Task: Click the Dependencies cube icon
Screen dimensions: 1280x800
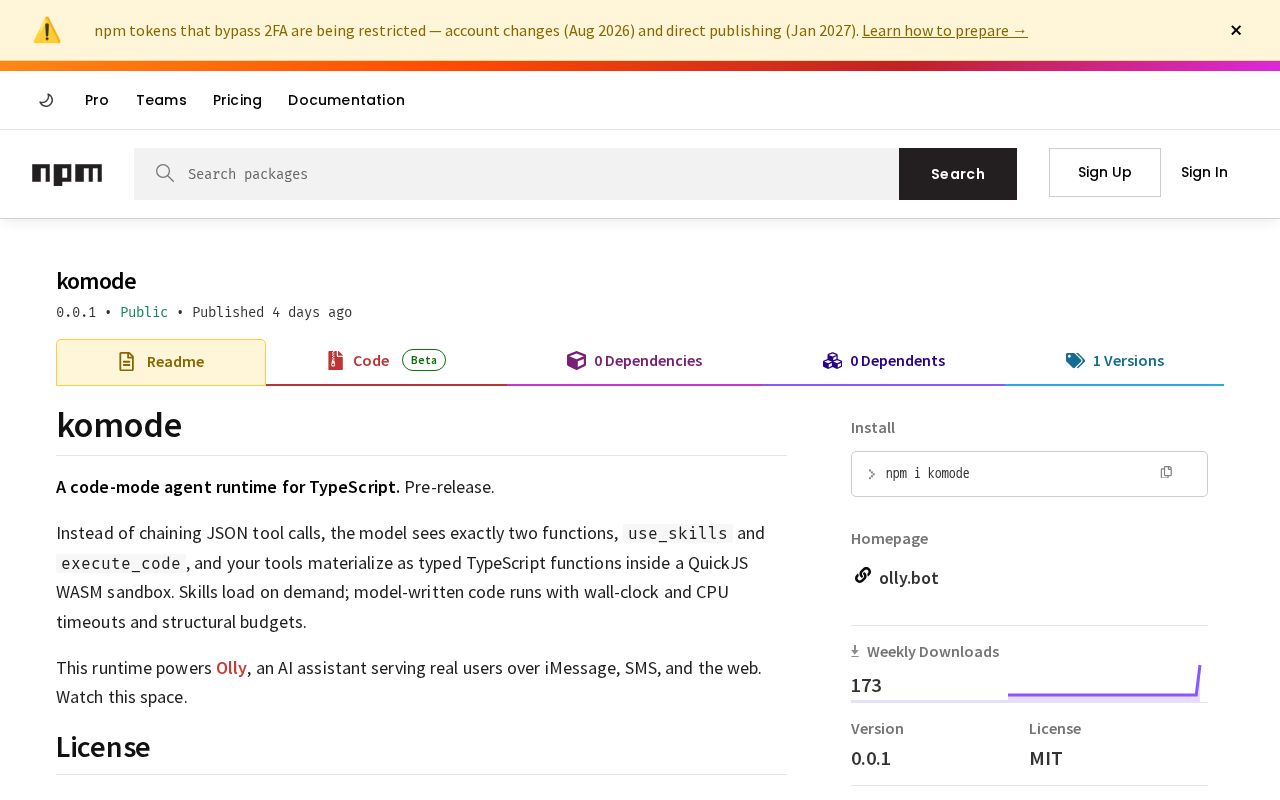Action: coord(576,361)
